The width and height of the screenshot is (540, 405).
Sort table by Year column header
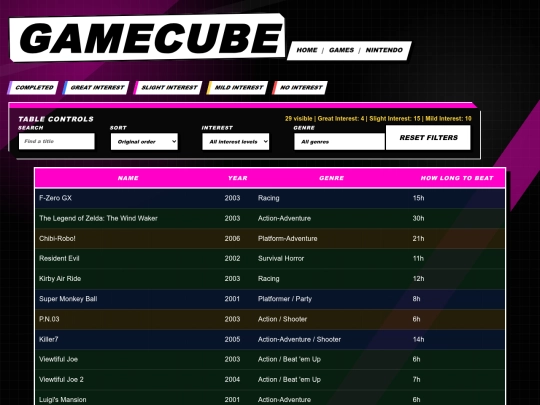point(238,178)
